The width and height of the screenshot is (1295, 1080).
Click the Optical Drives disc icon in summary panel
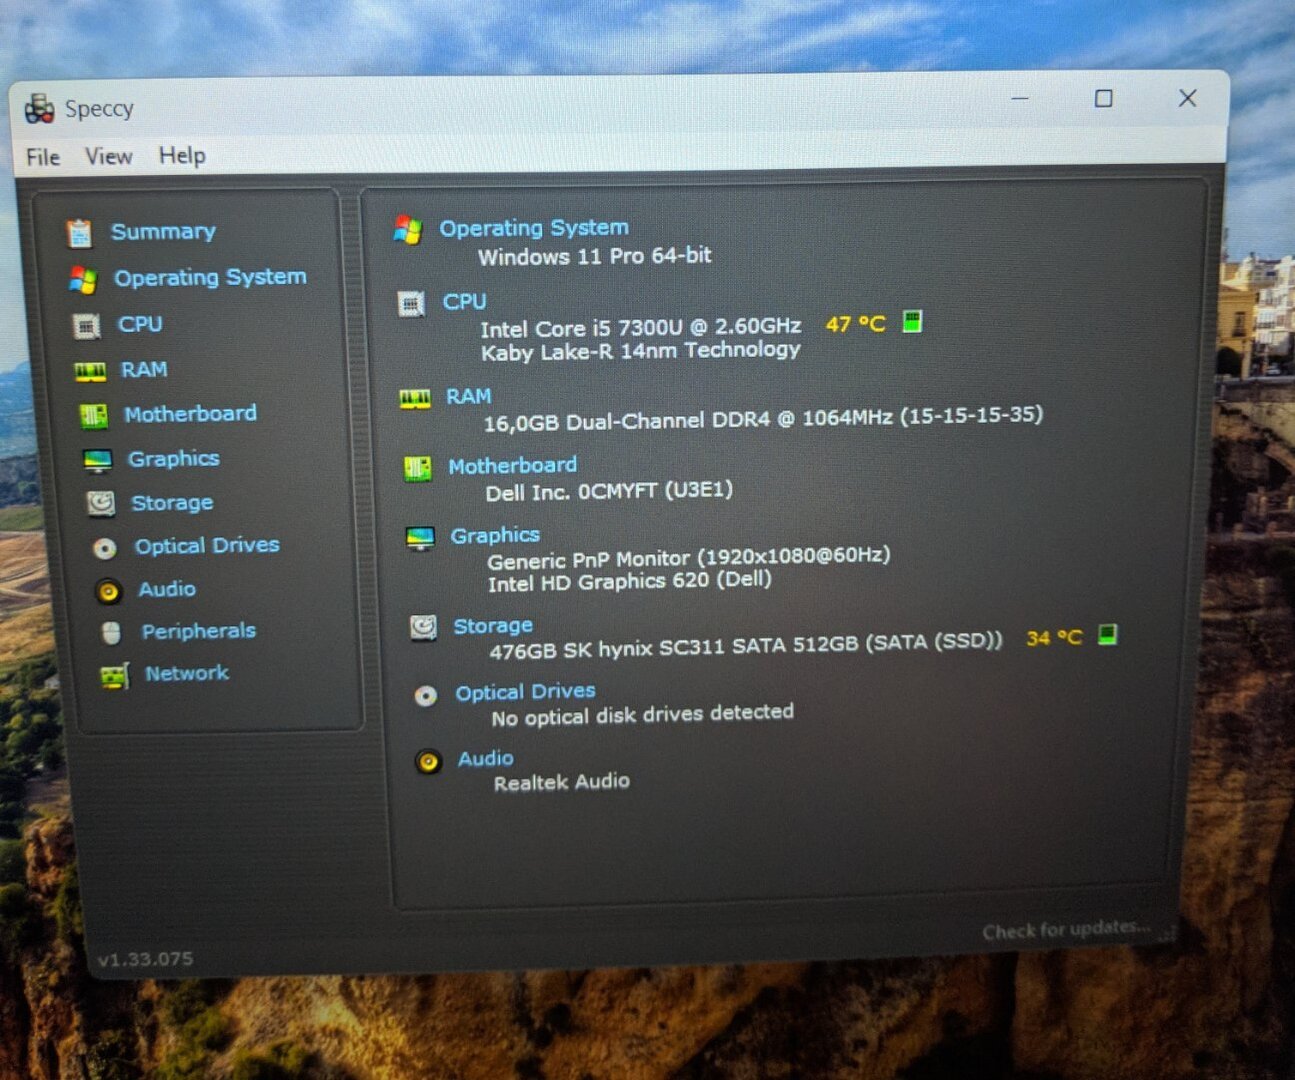coord(426,696)
